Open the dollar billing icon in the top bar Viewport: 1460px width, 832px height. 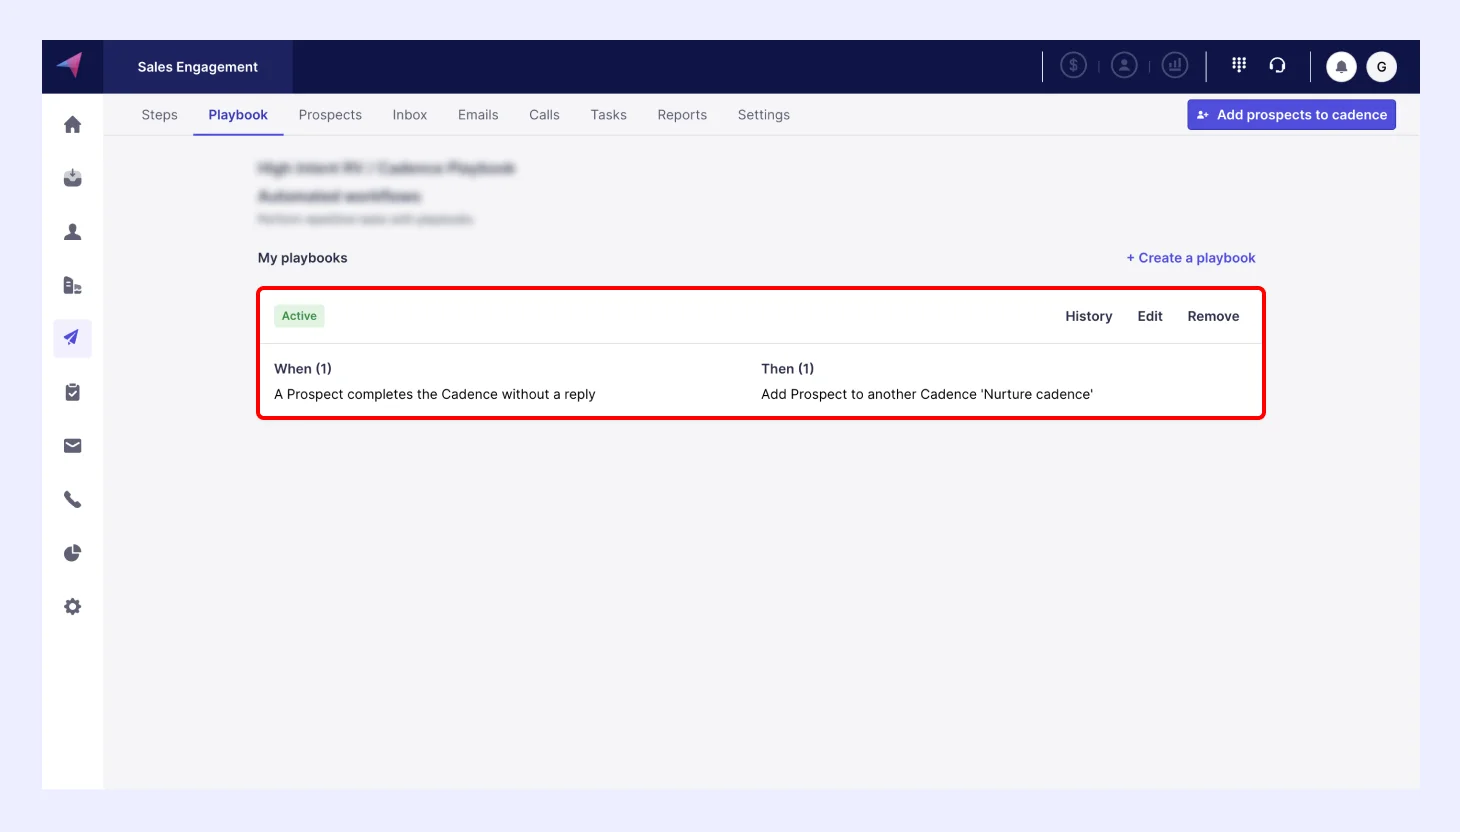tap(1073, 64)
